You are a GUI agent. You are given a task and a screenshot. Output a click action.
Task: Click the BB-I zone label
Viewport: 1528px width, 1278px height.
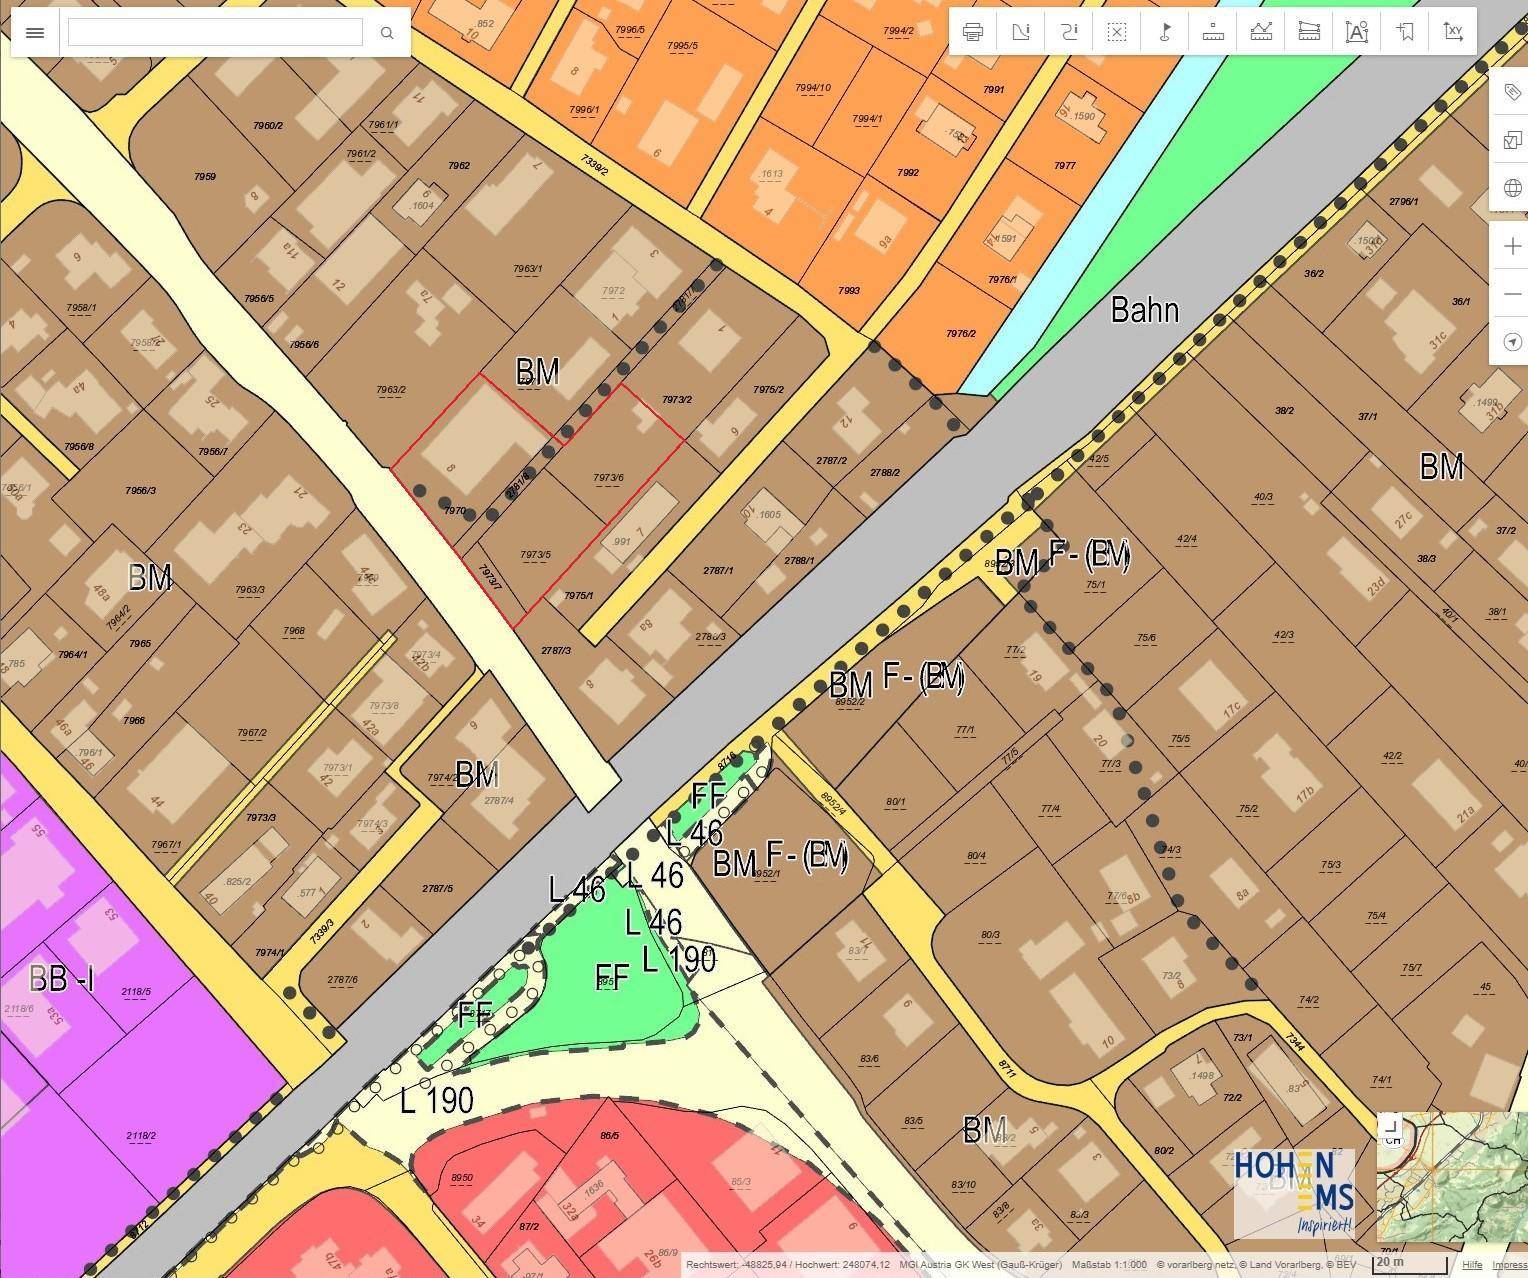pyautogui.click(x=61, y=977)
